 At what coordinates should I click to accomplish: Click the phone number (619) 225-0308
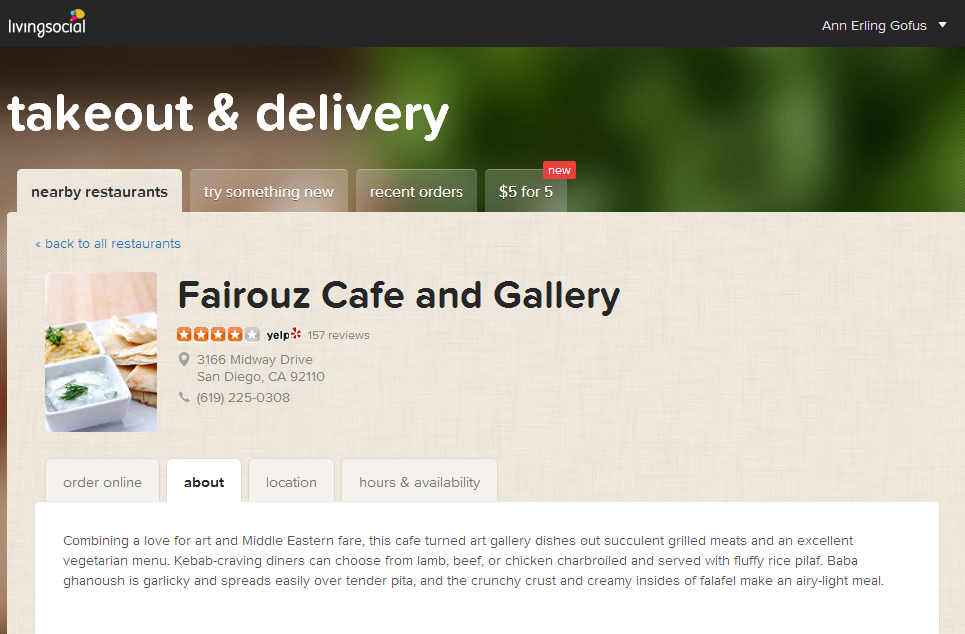(x=243, y=398)
